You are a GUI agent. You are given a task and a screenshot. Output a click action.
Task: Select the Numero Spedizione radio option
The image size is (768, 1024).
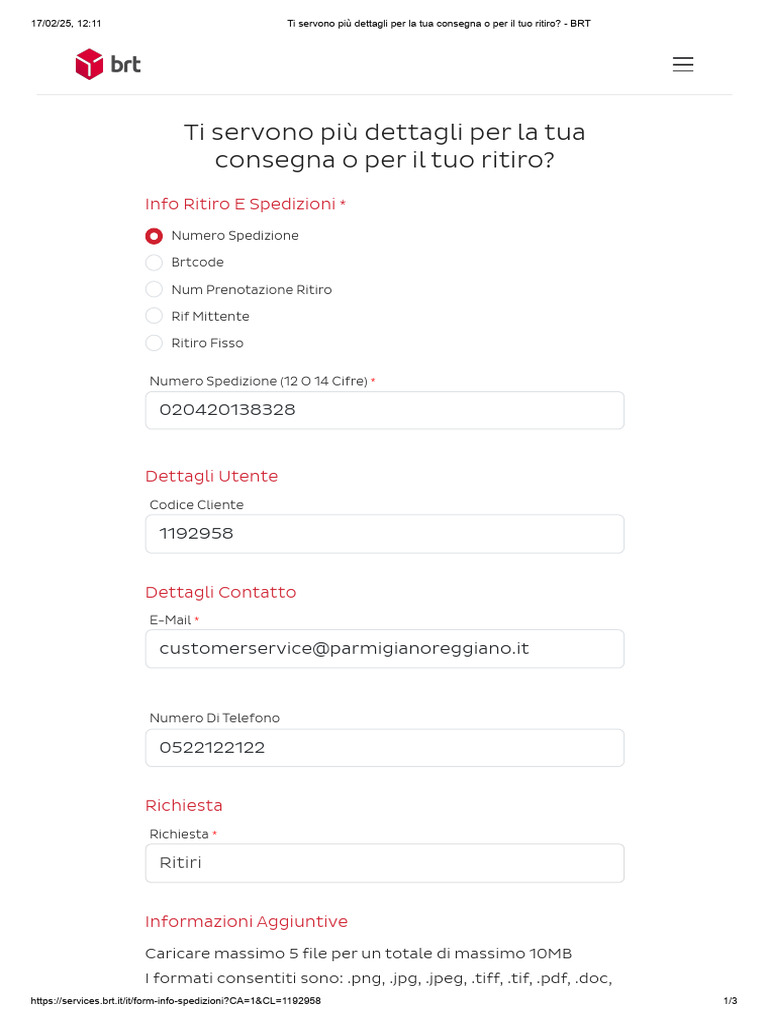[154, 236]
